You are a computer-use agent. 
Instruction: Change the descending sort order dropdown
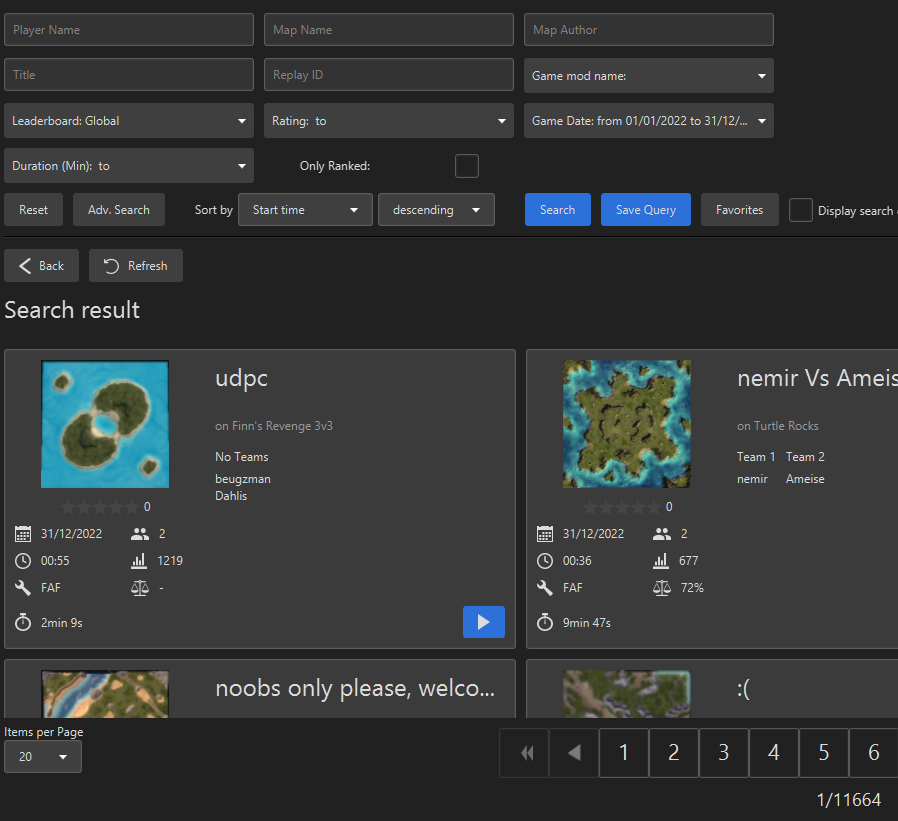pyautogui.click(x=436, y=210)
